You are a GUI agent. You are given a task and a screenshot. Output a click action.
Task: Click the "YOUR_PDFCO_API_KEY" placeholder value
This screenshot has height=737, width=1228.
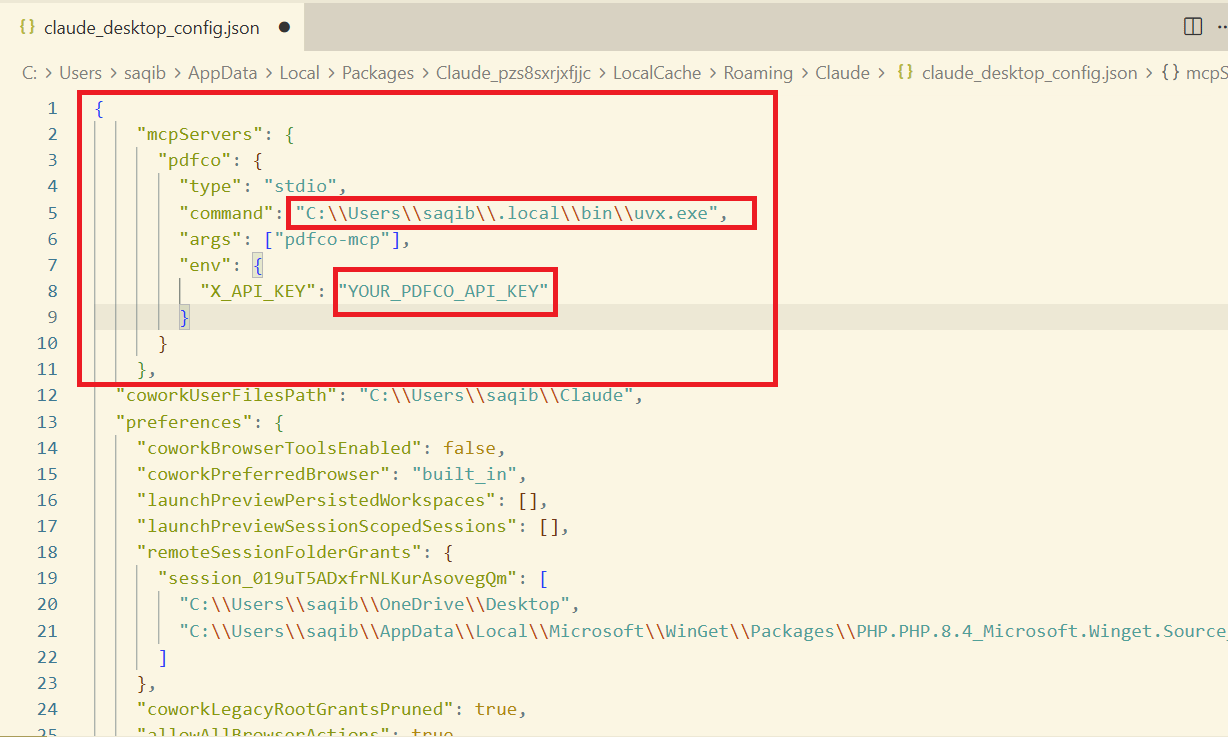pyautogui.click(x=444, y=291)
